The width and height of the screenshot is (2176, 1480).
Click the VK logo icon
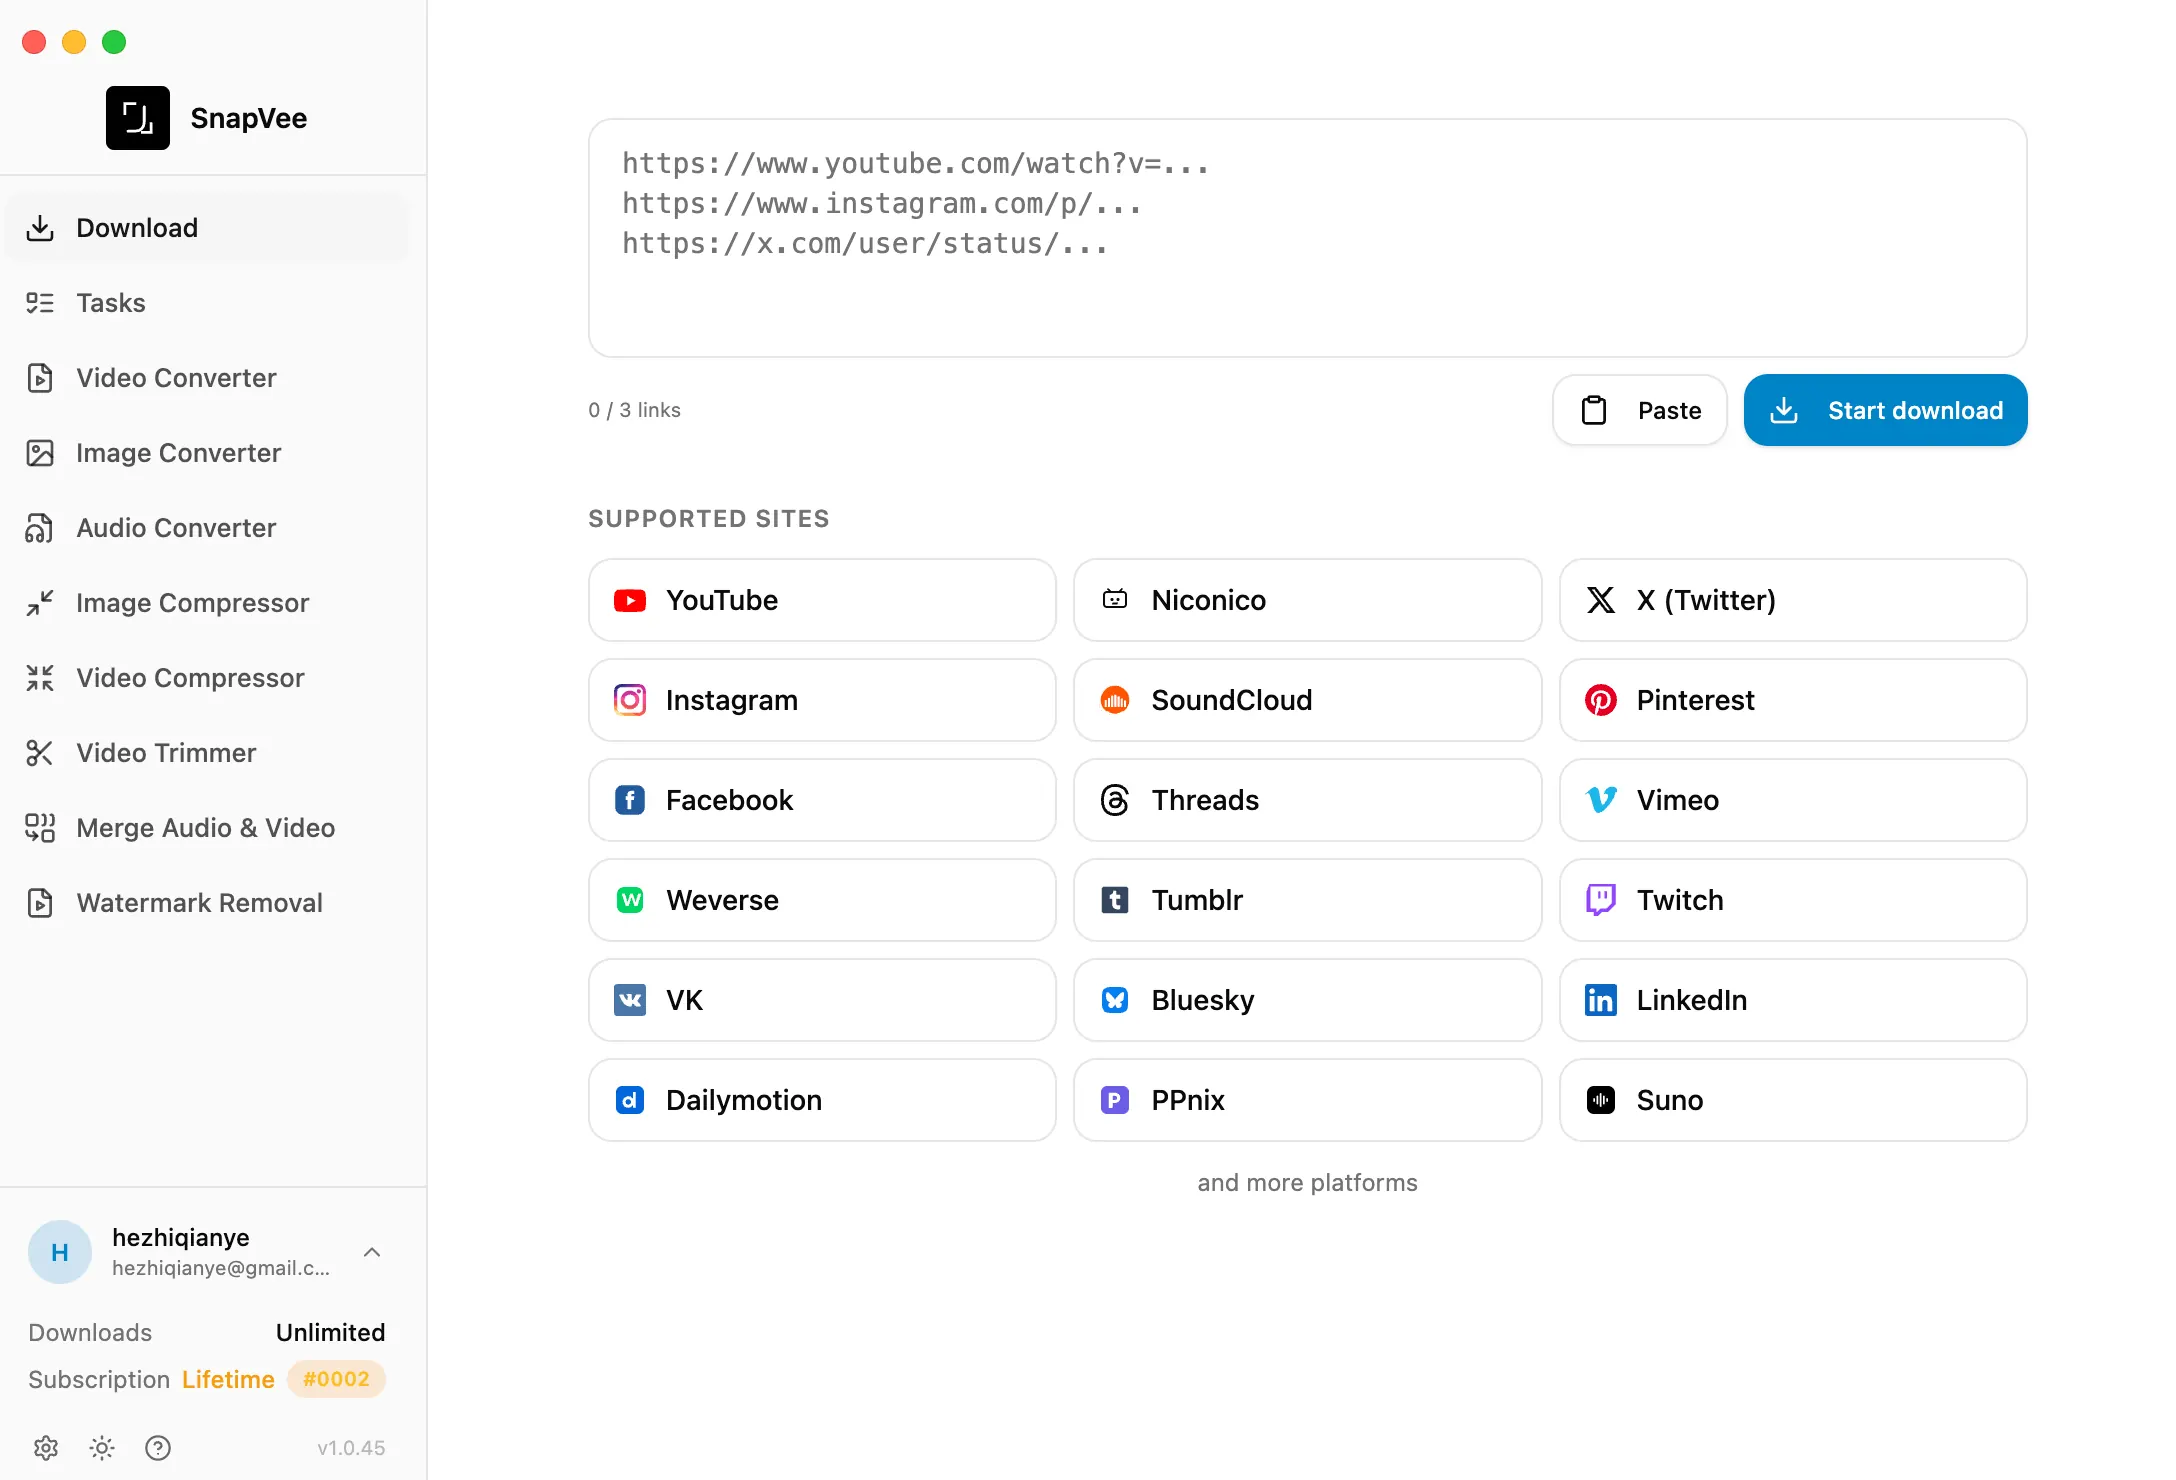pos(630,1000)
